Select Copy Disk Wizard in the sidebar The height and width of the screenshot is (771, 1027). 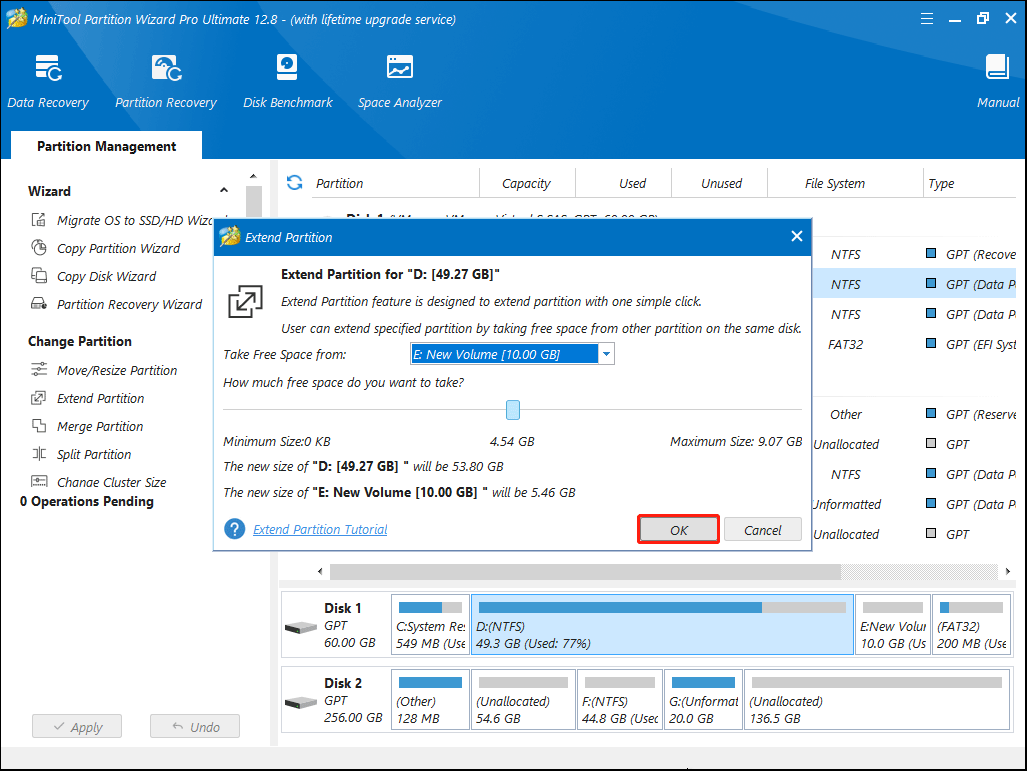coord(106,276)
